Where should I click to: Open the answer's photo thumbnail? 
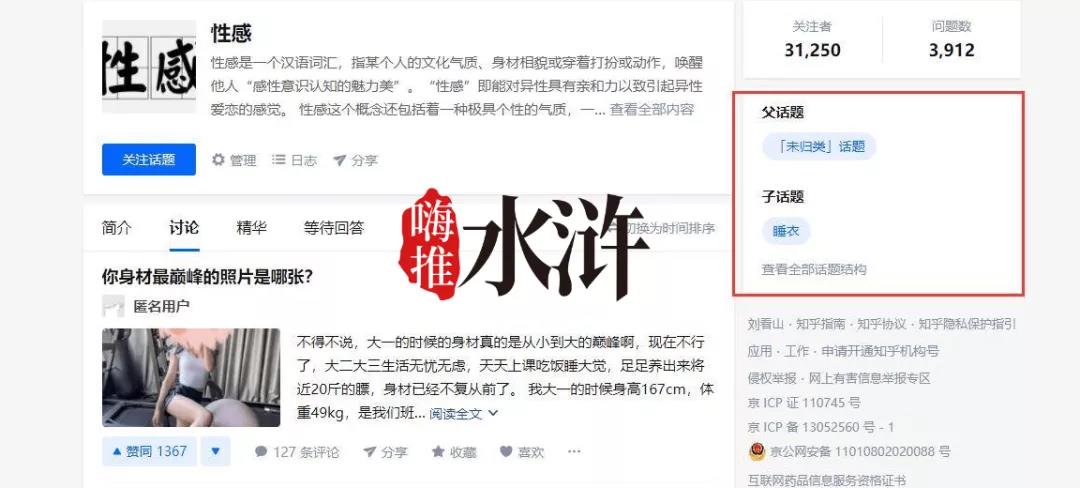click(191, 377)
